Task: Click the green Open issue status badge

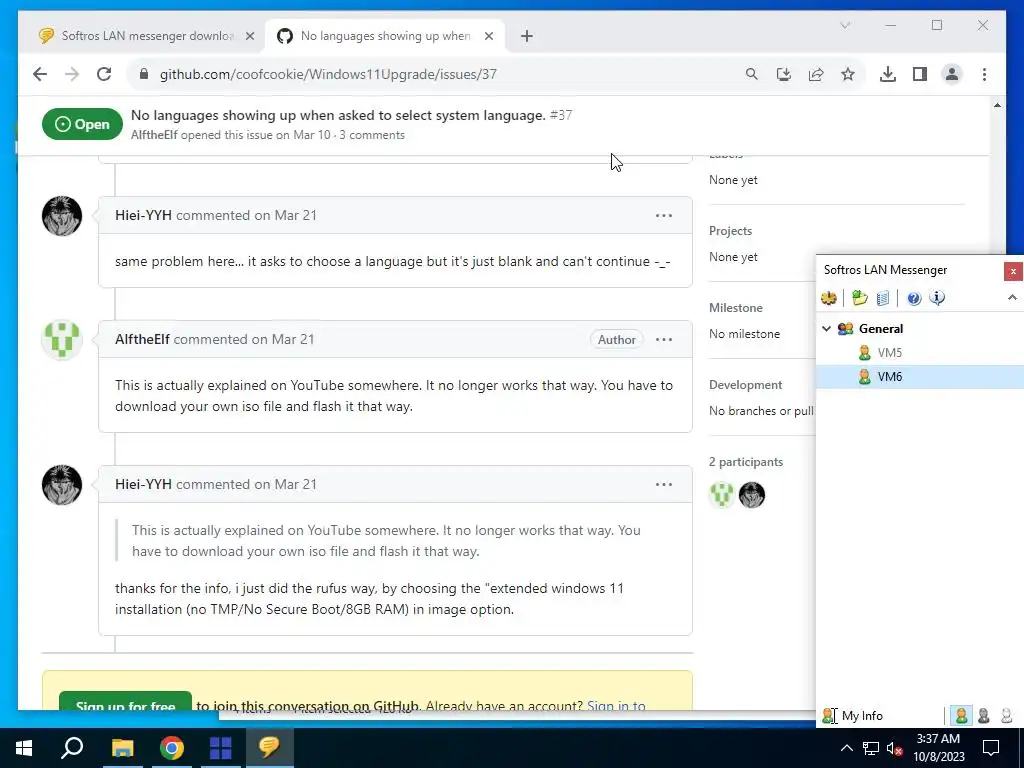Action: point(82,124)
